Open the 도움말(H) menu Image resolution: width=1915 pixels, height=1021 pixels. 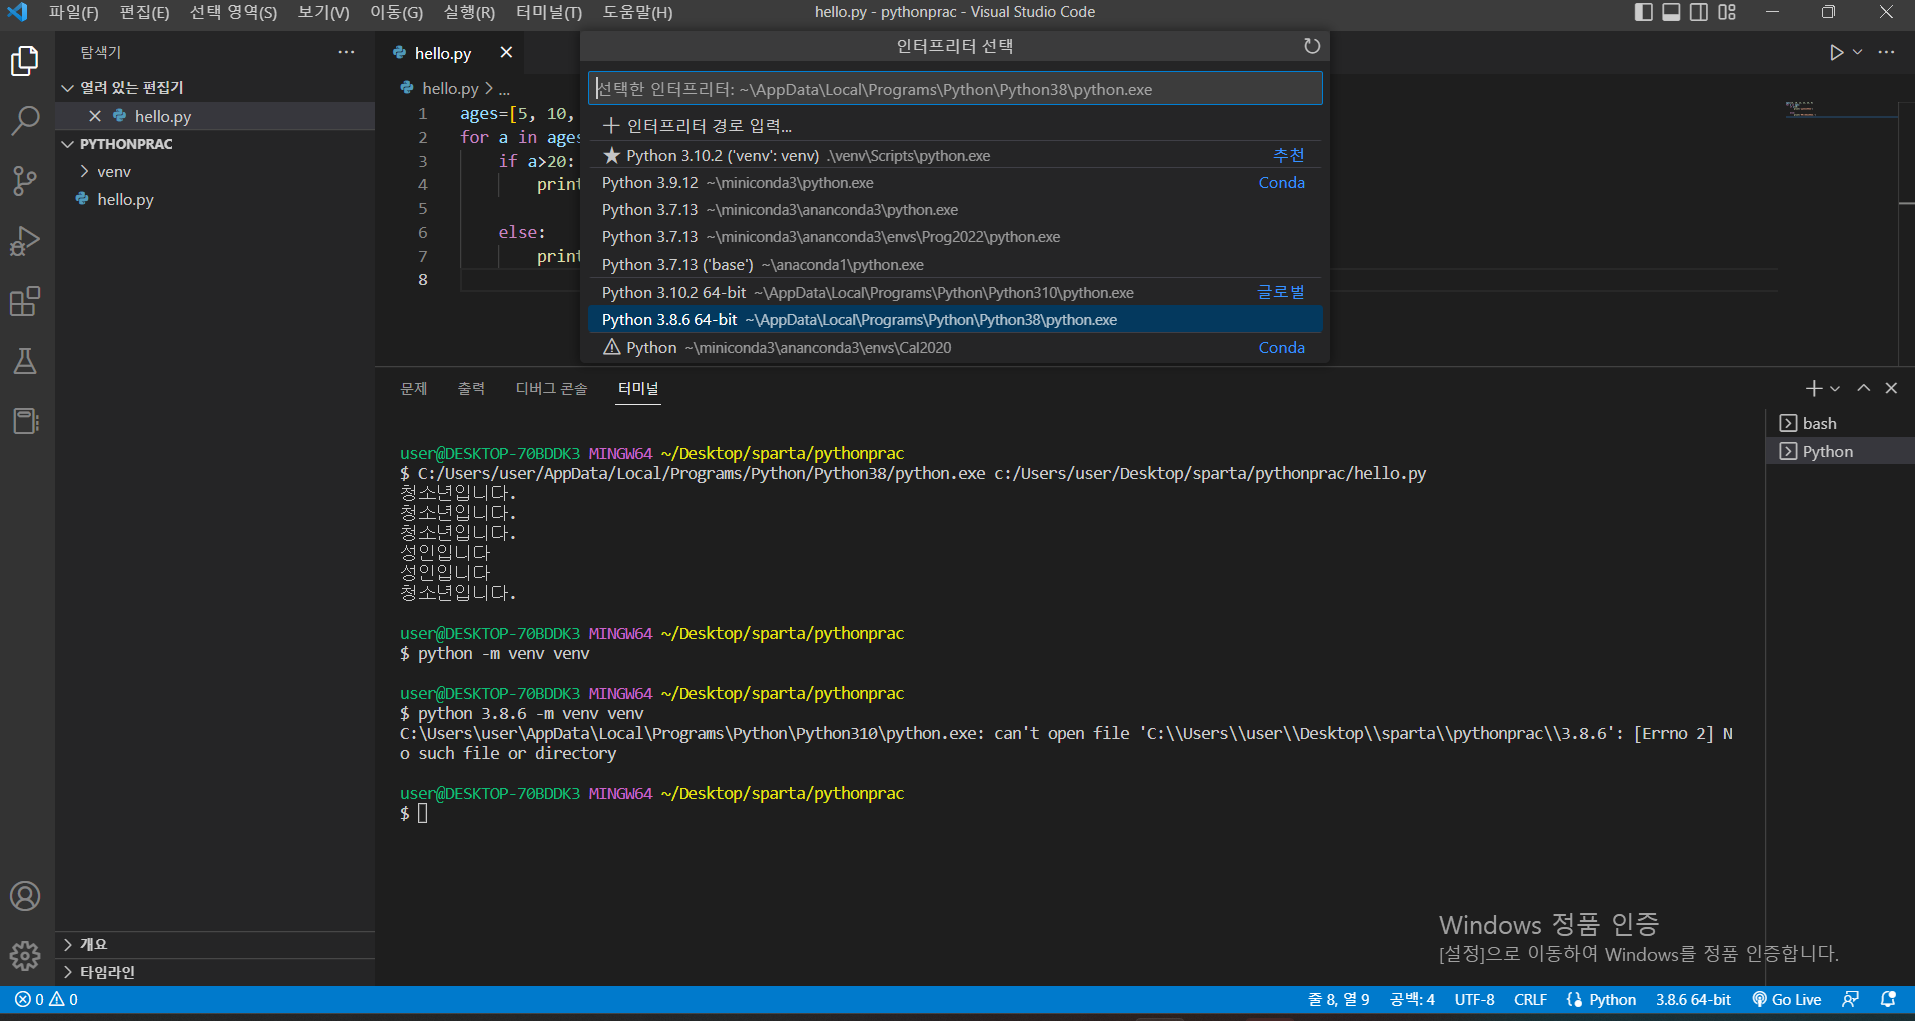tap(637, 12)
